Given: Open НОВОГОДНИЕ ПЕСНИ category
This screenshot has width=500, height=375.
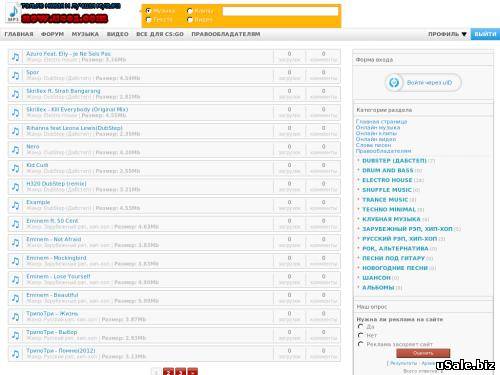Looking at the screenshot, I should click(x=395, y=268).
